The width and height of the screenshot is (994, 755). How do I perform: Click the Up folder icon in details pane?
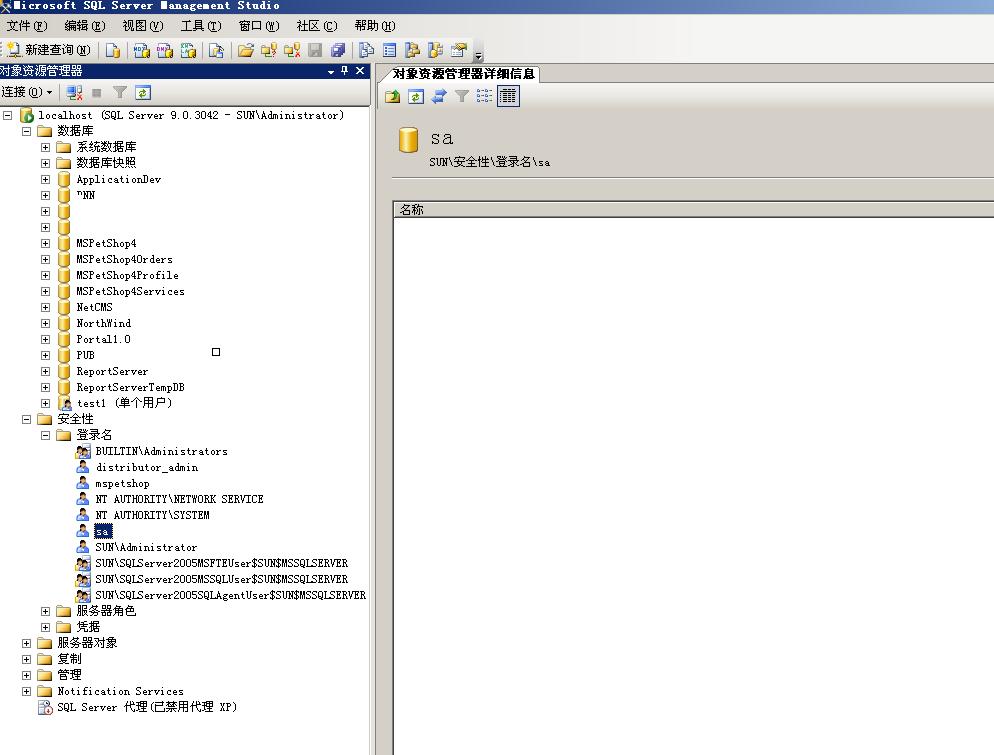[393, 96]
